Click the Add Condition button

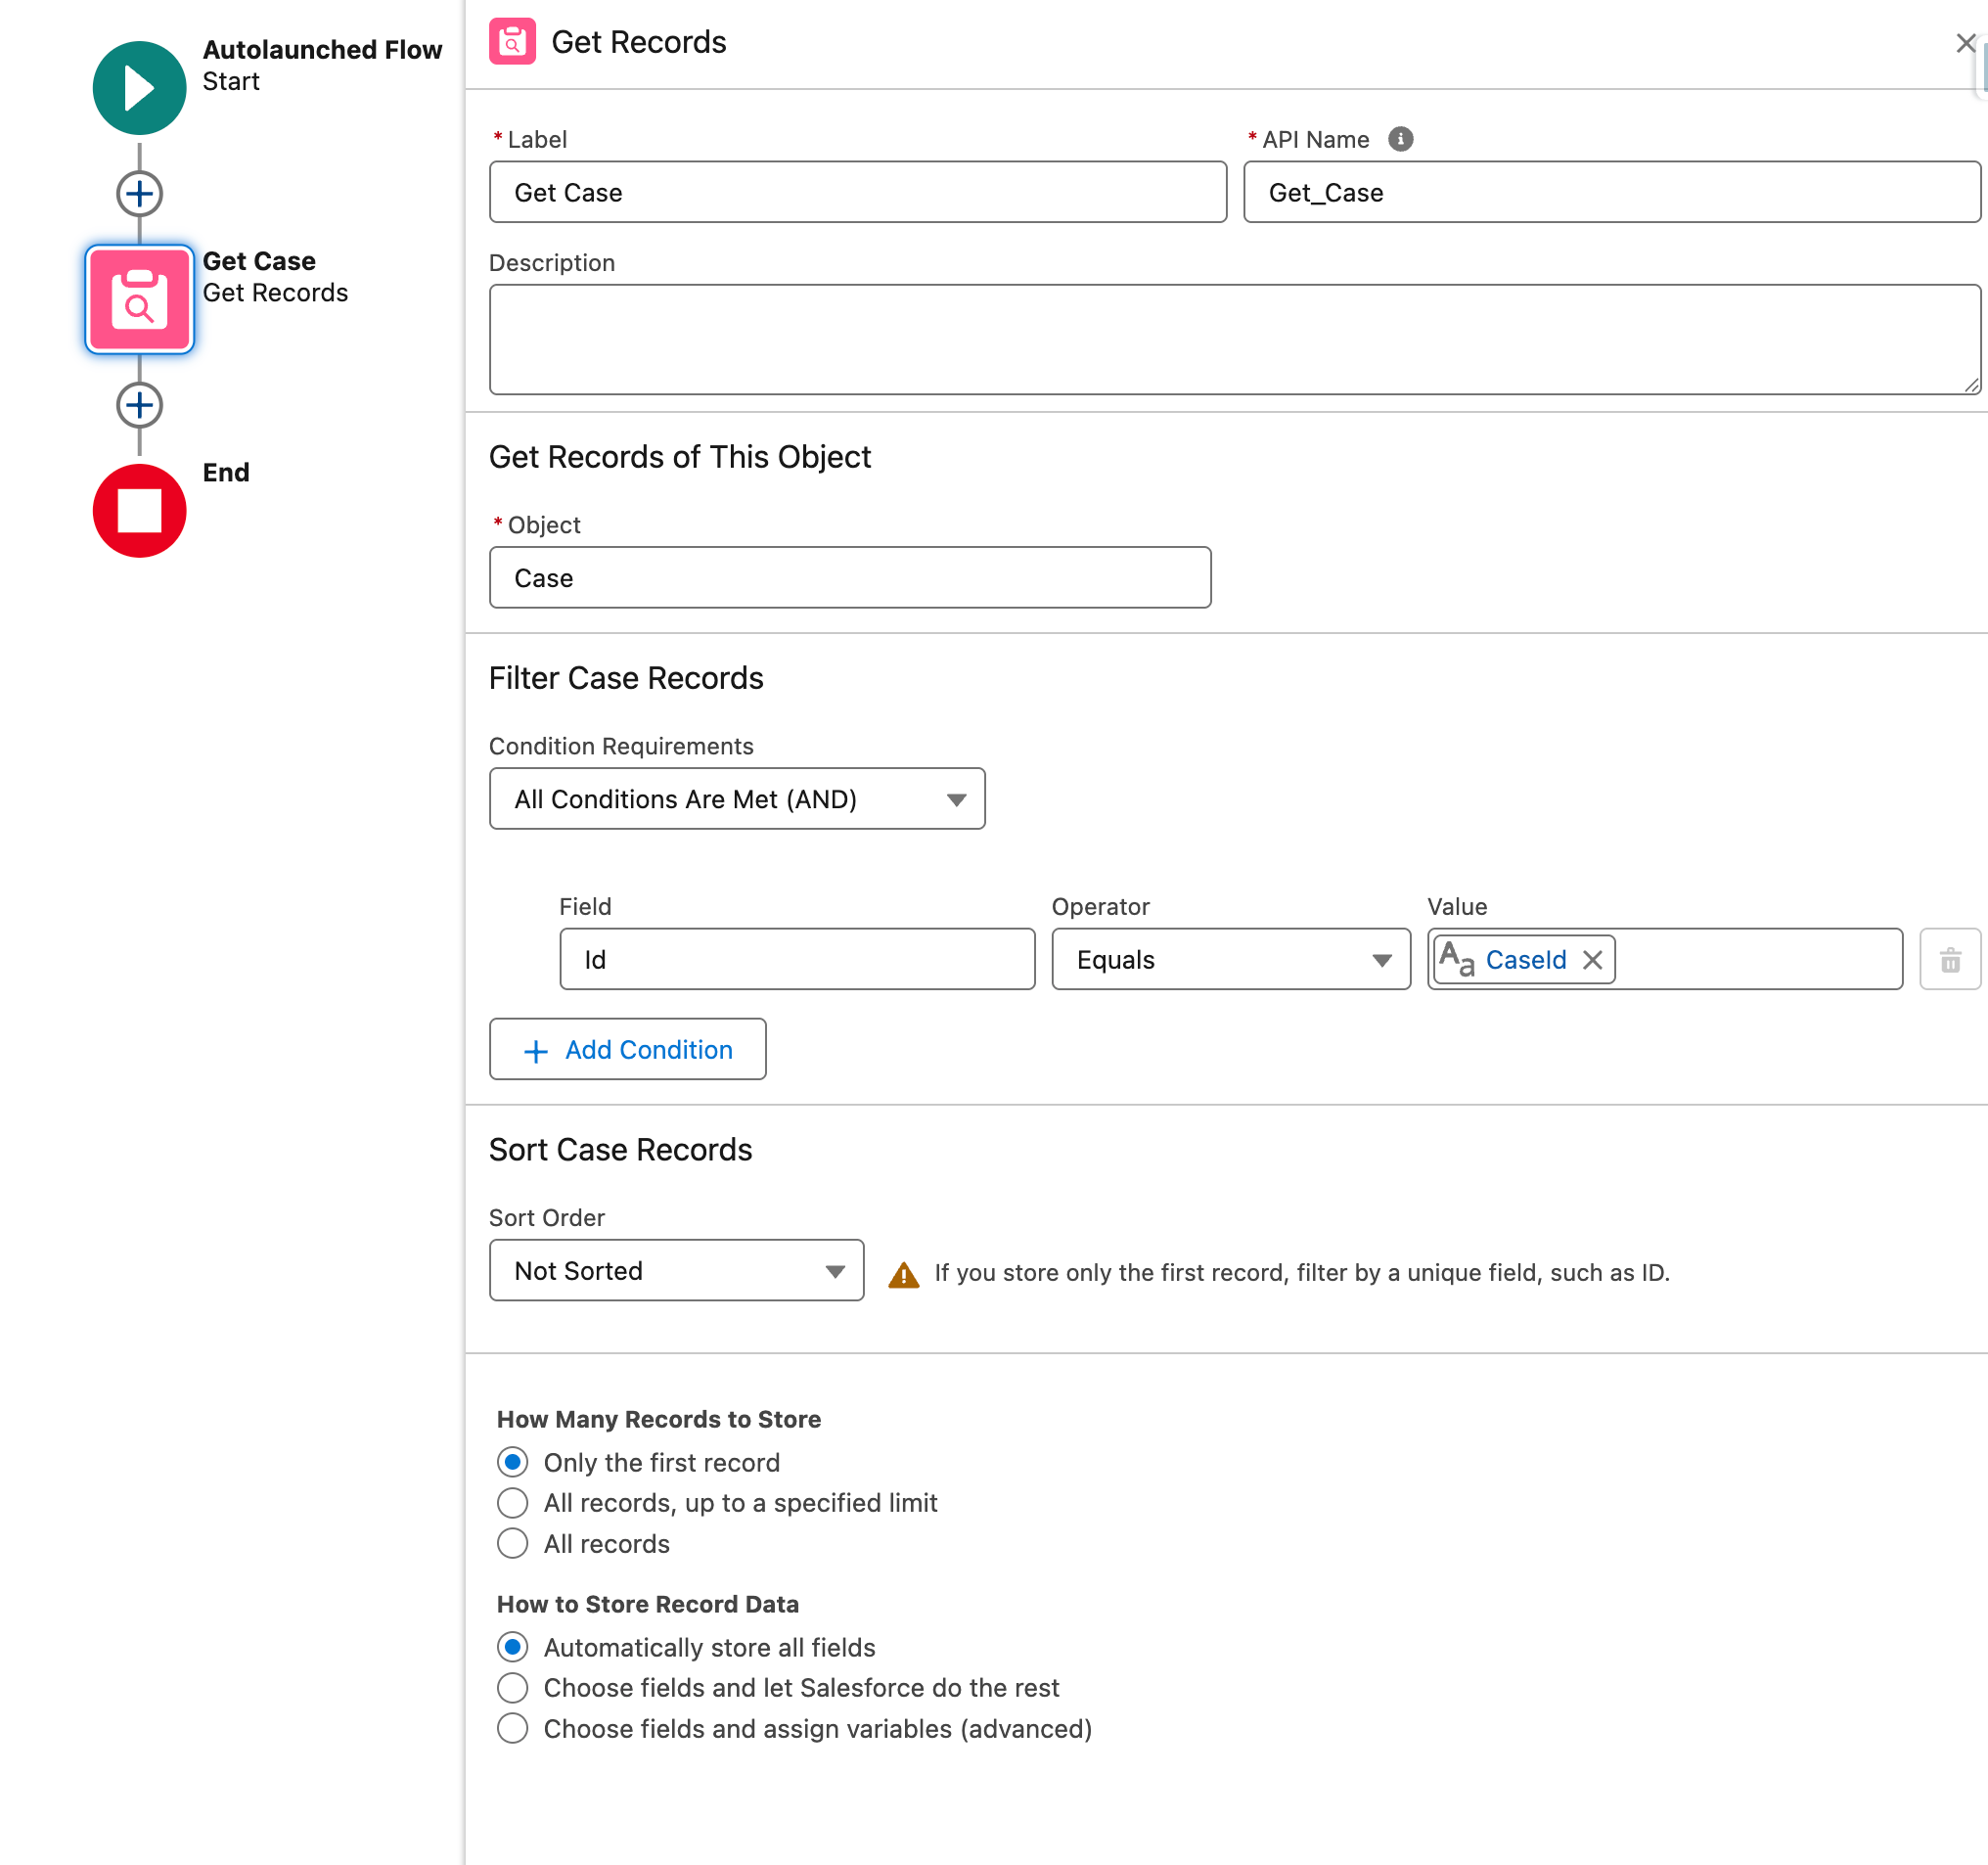pos(628,1050)
